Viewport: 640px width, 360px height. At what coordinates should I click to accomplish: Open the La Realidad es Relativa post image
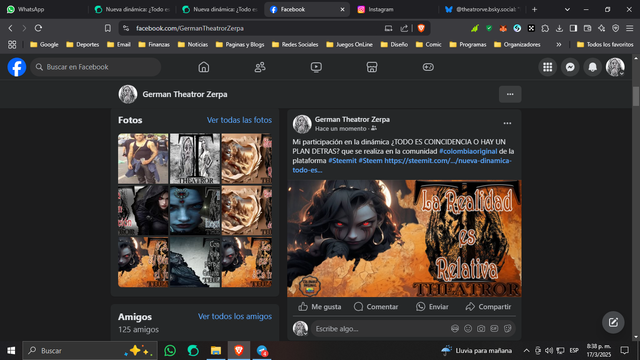[404, 238]
